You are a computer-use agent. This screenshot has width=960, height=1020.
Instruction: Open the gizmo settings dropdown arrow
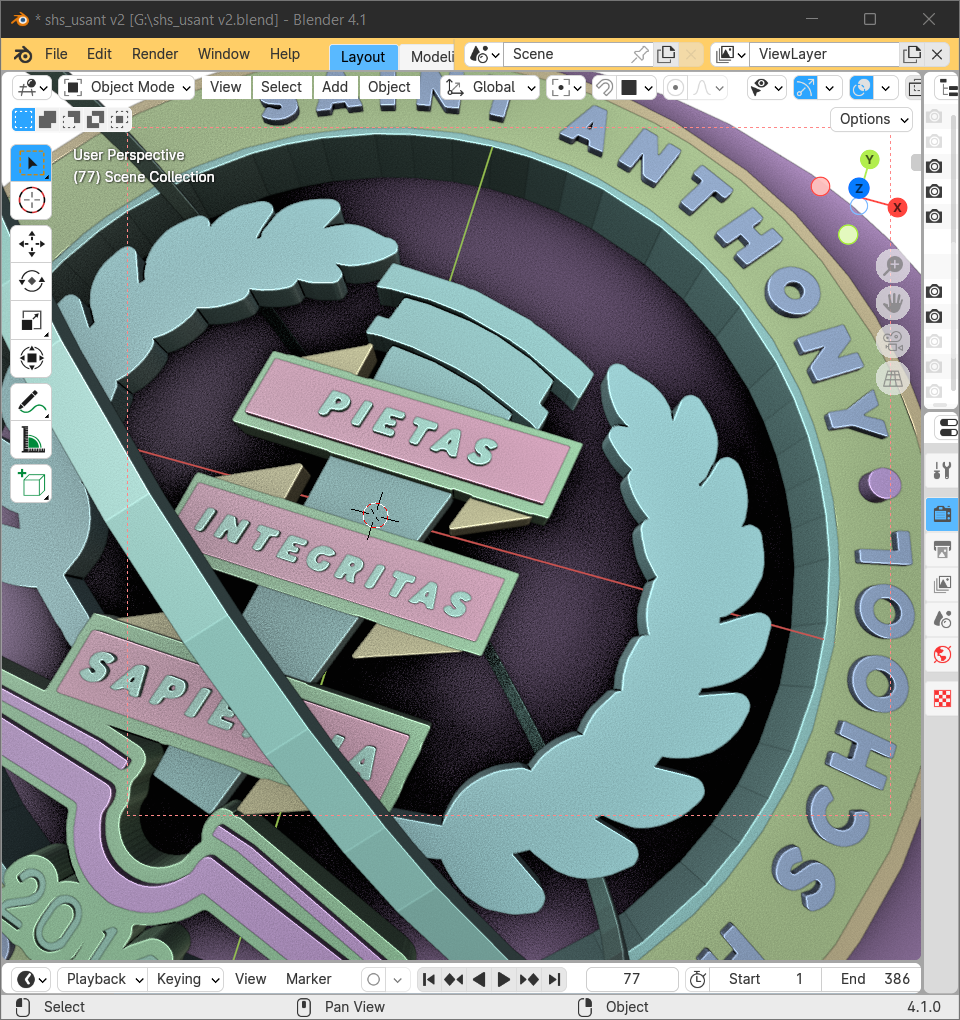(830, 87)
